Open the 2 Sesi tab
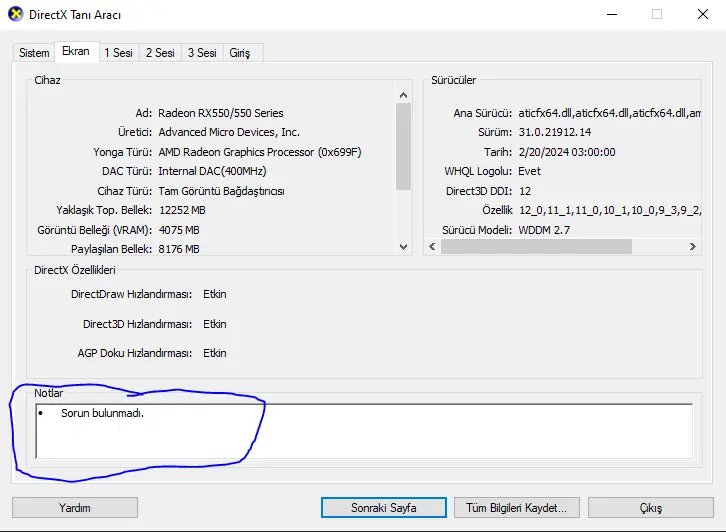The height and width of the screenshot is (532, 726). (160, 53)
